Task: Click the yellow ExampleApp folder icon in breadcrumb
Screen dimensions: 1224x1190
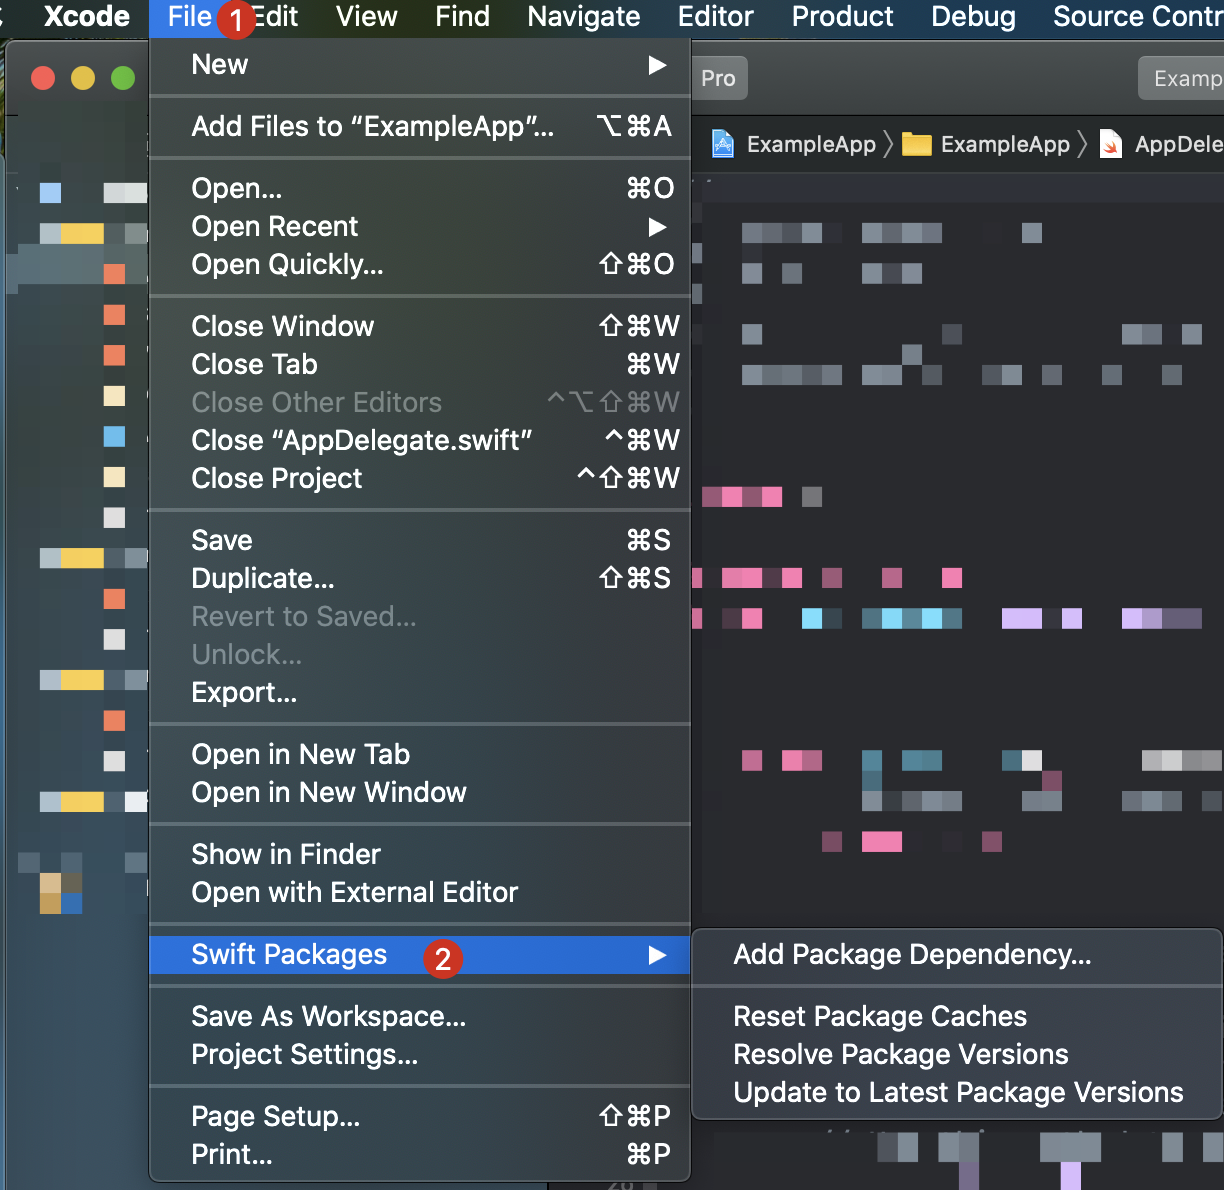Action: point(916,144)
